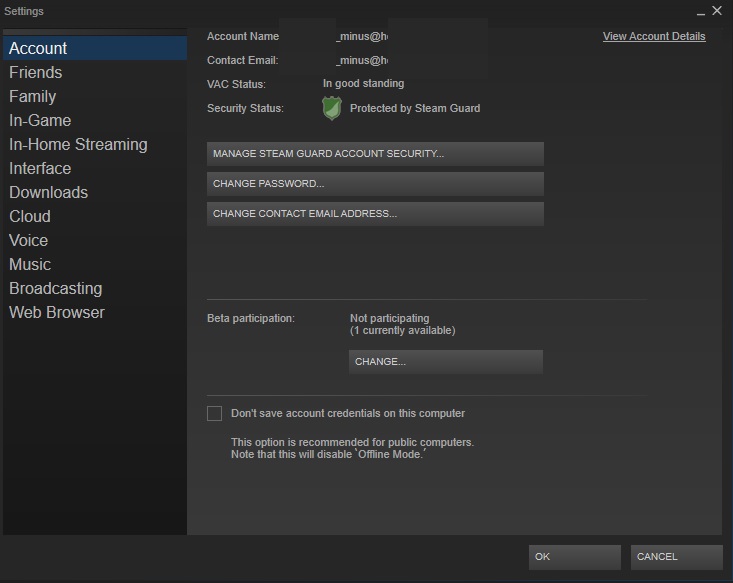Screen dimensions: 733x583
Task: Select the Cloud settings category
Action: (x=95, y=216)
